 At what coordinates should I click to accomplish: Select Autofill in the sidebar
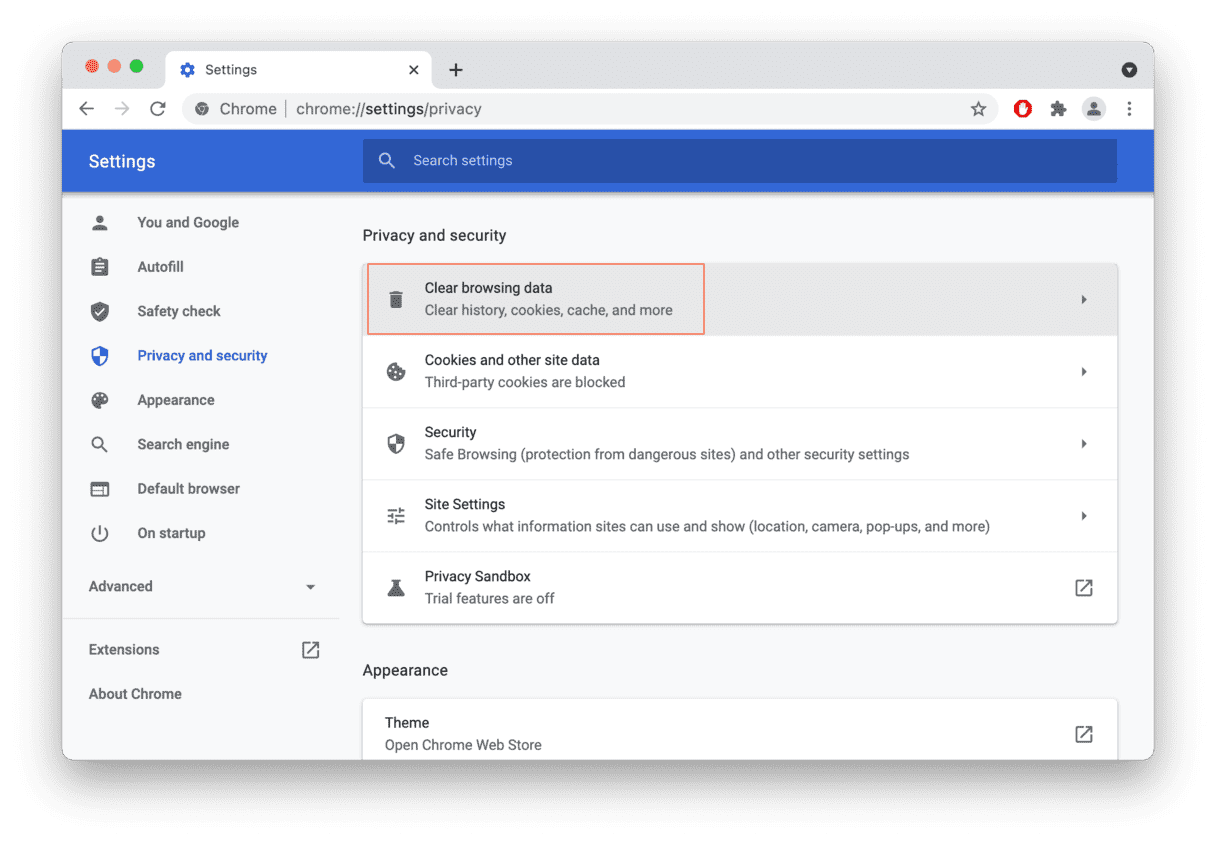[160, 267]
